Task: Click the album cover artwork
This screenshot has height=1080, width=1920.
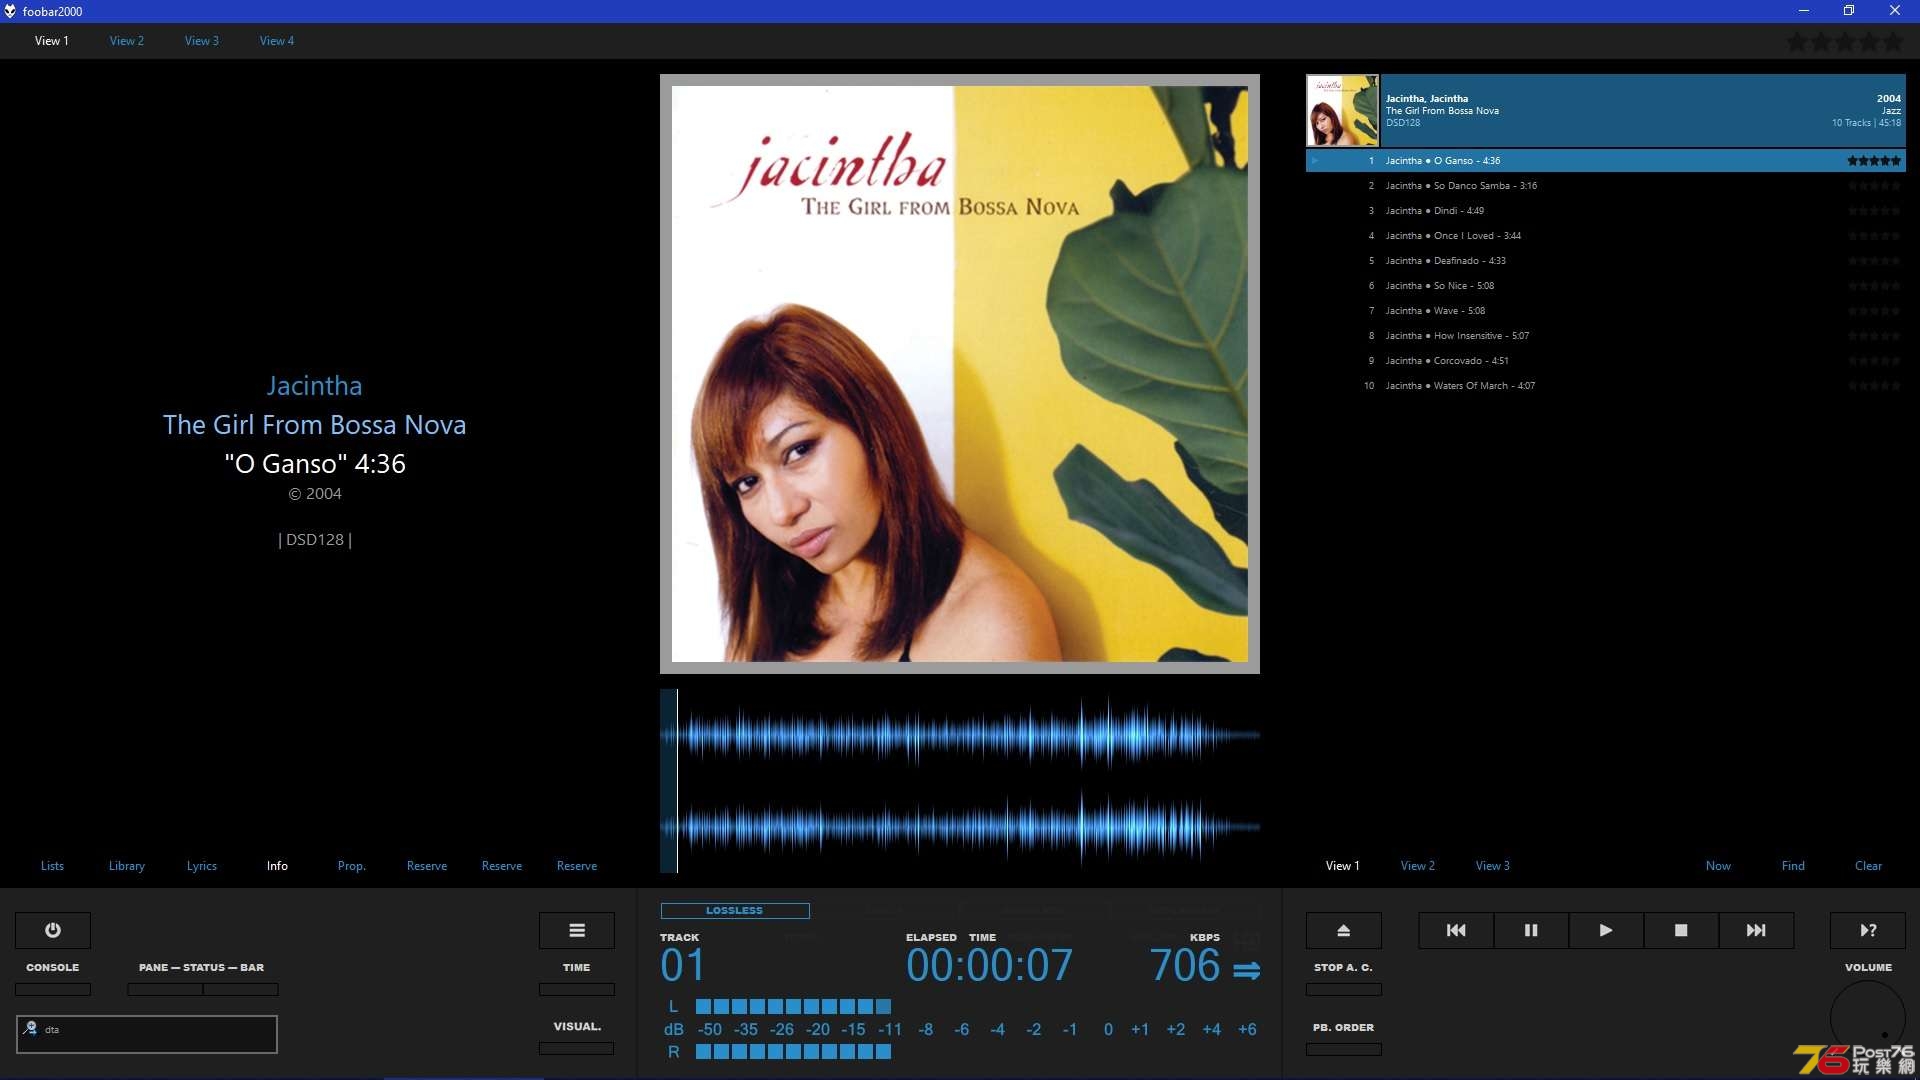Action: [960, 374]
